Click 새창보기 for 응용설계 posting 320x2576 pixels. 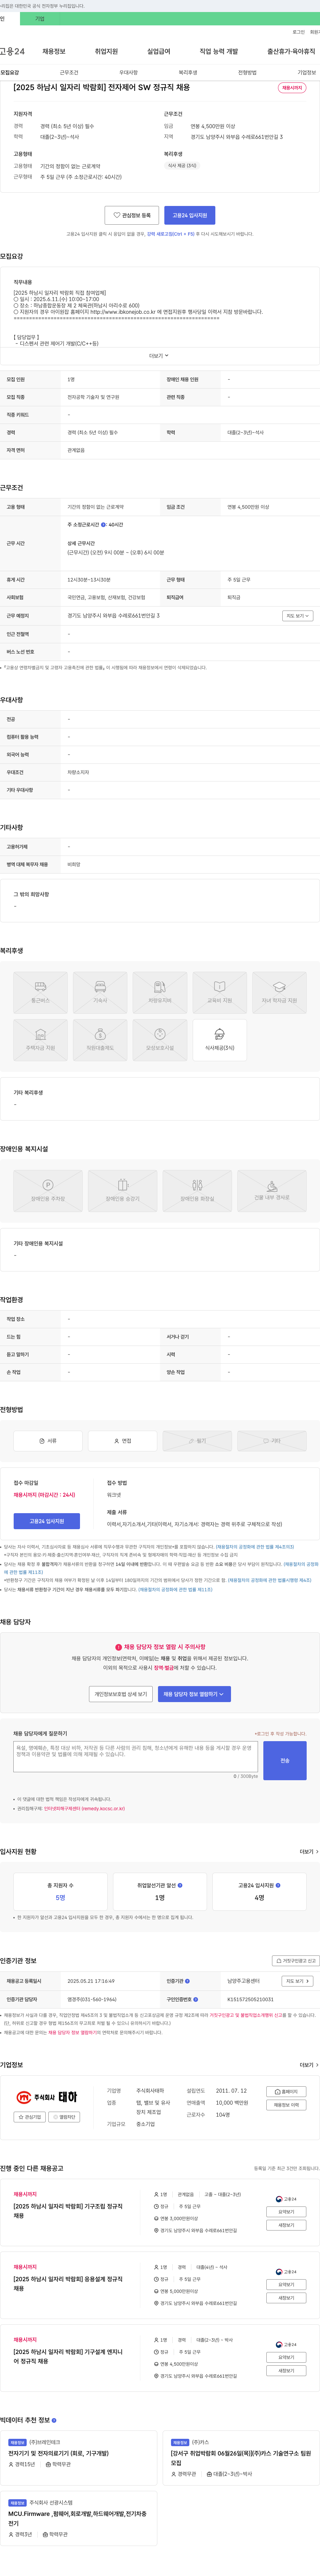(286, 2298)
